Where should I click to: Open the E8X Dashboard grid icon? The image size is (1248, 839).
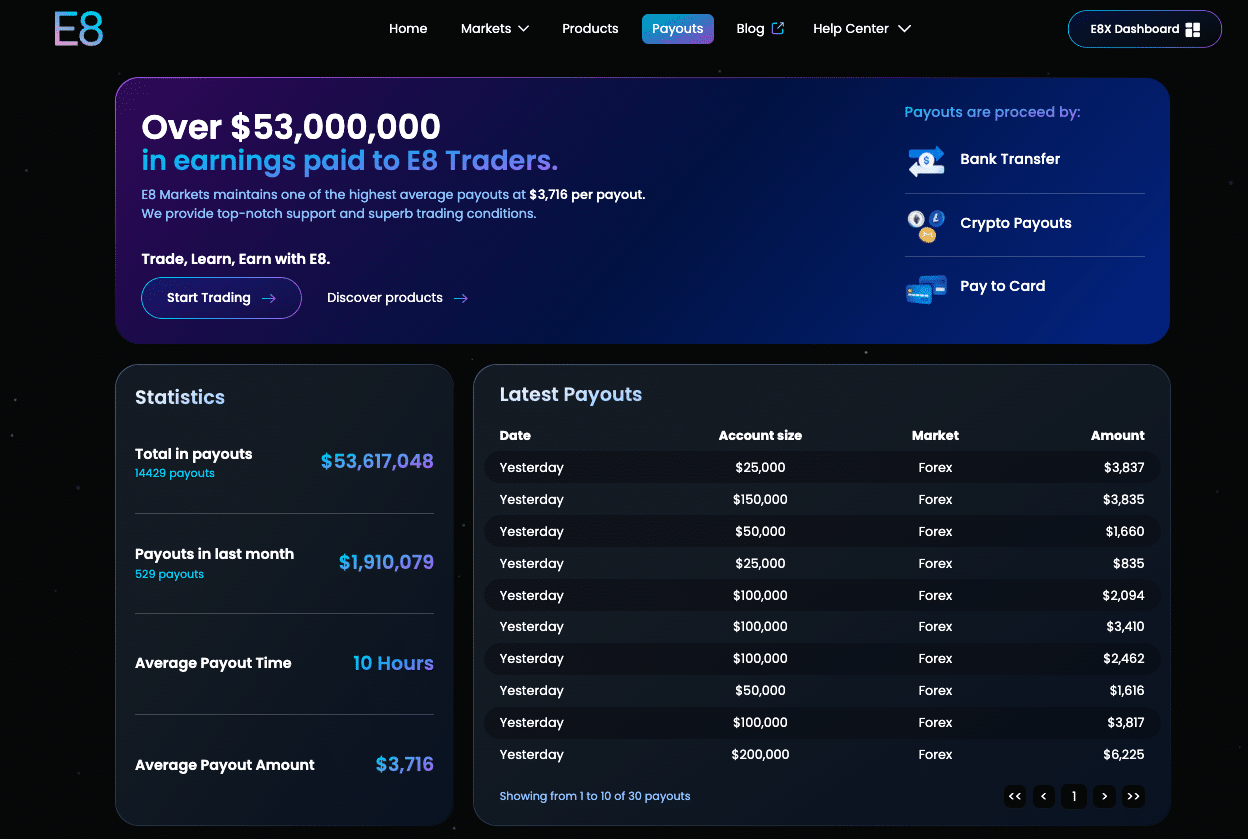point(1192,29)
